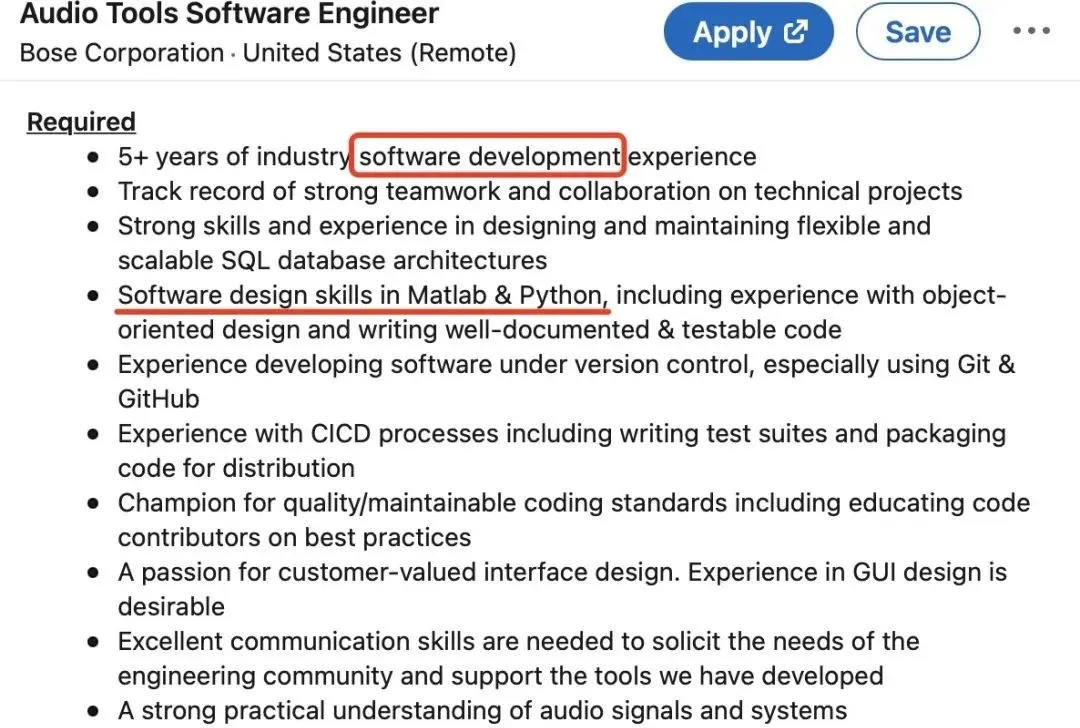Click the strong teamwork and collaboration line

[x=540, y=191]
